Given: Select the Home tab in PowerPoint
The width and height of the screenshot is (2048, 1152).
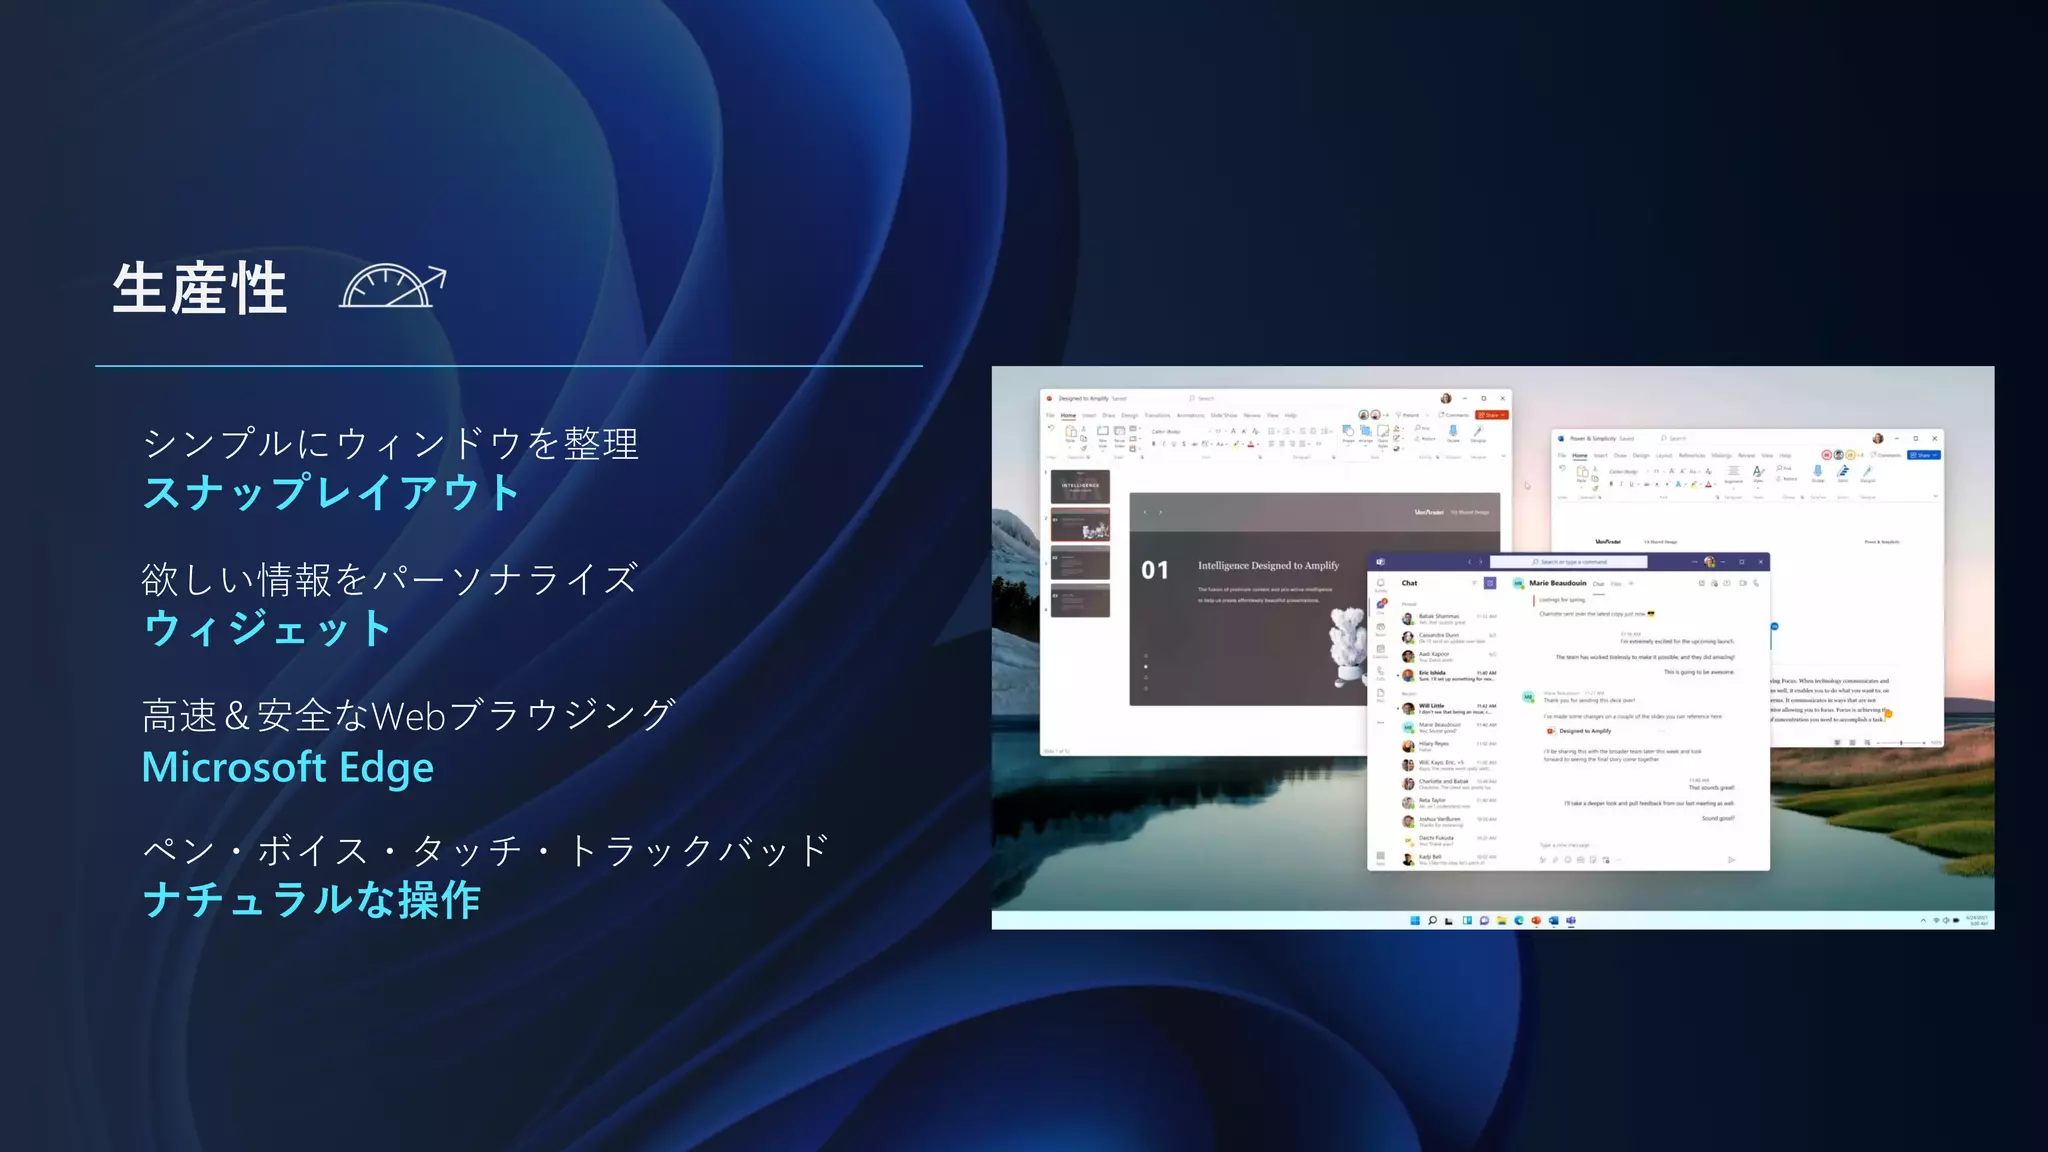Looking at the screenshot, I should click(x=1068, y=415).
